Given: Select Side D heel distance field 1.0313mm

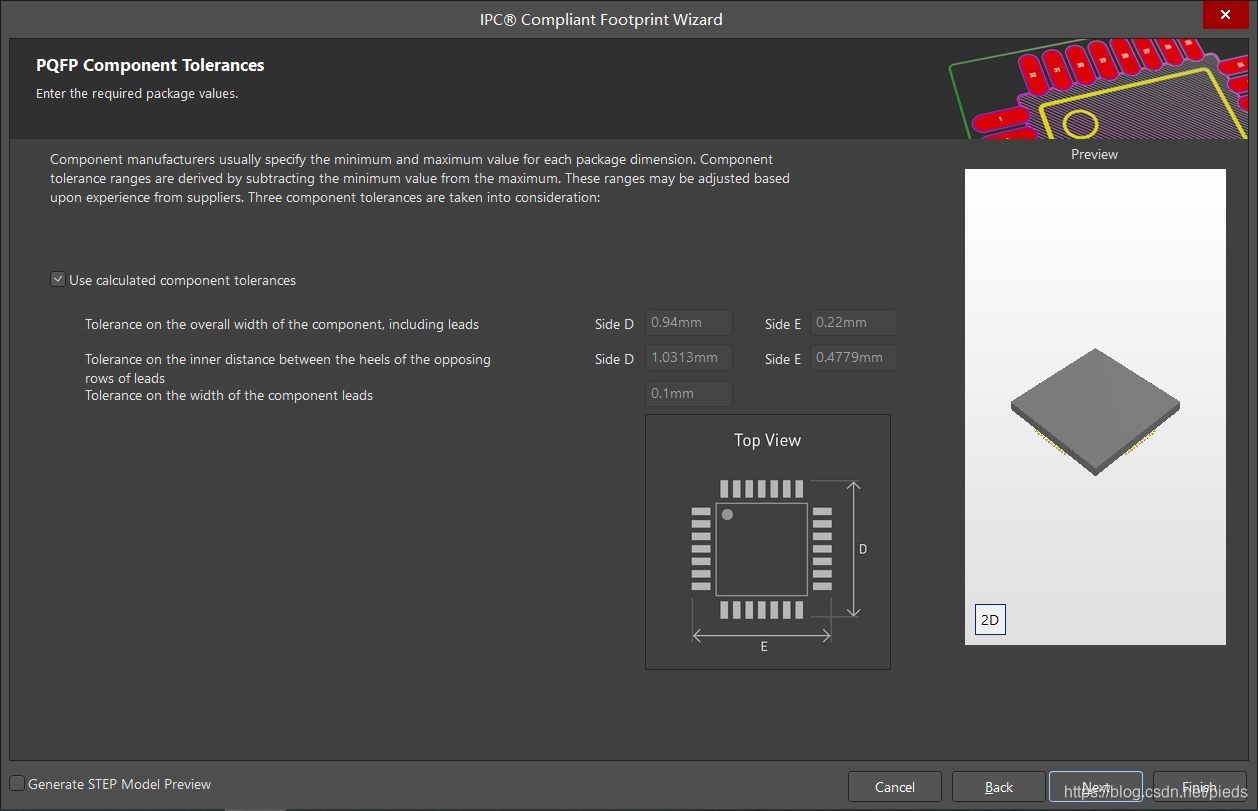Looking at the screenshot, I should [x=689, y=358].
